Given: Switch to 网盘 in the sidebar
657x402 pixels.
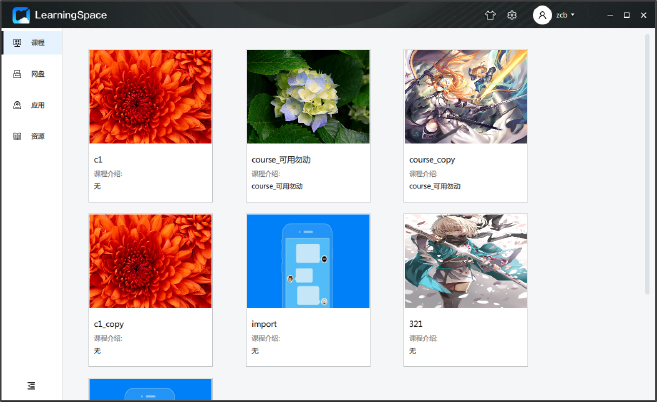Looking at the screenshot, I should coord(31,74).
